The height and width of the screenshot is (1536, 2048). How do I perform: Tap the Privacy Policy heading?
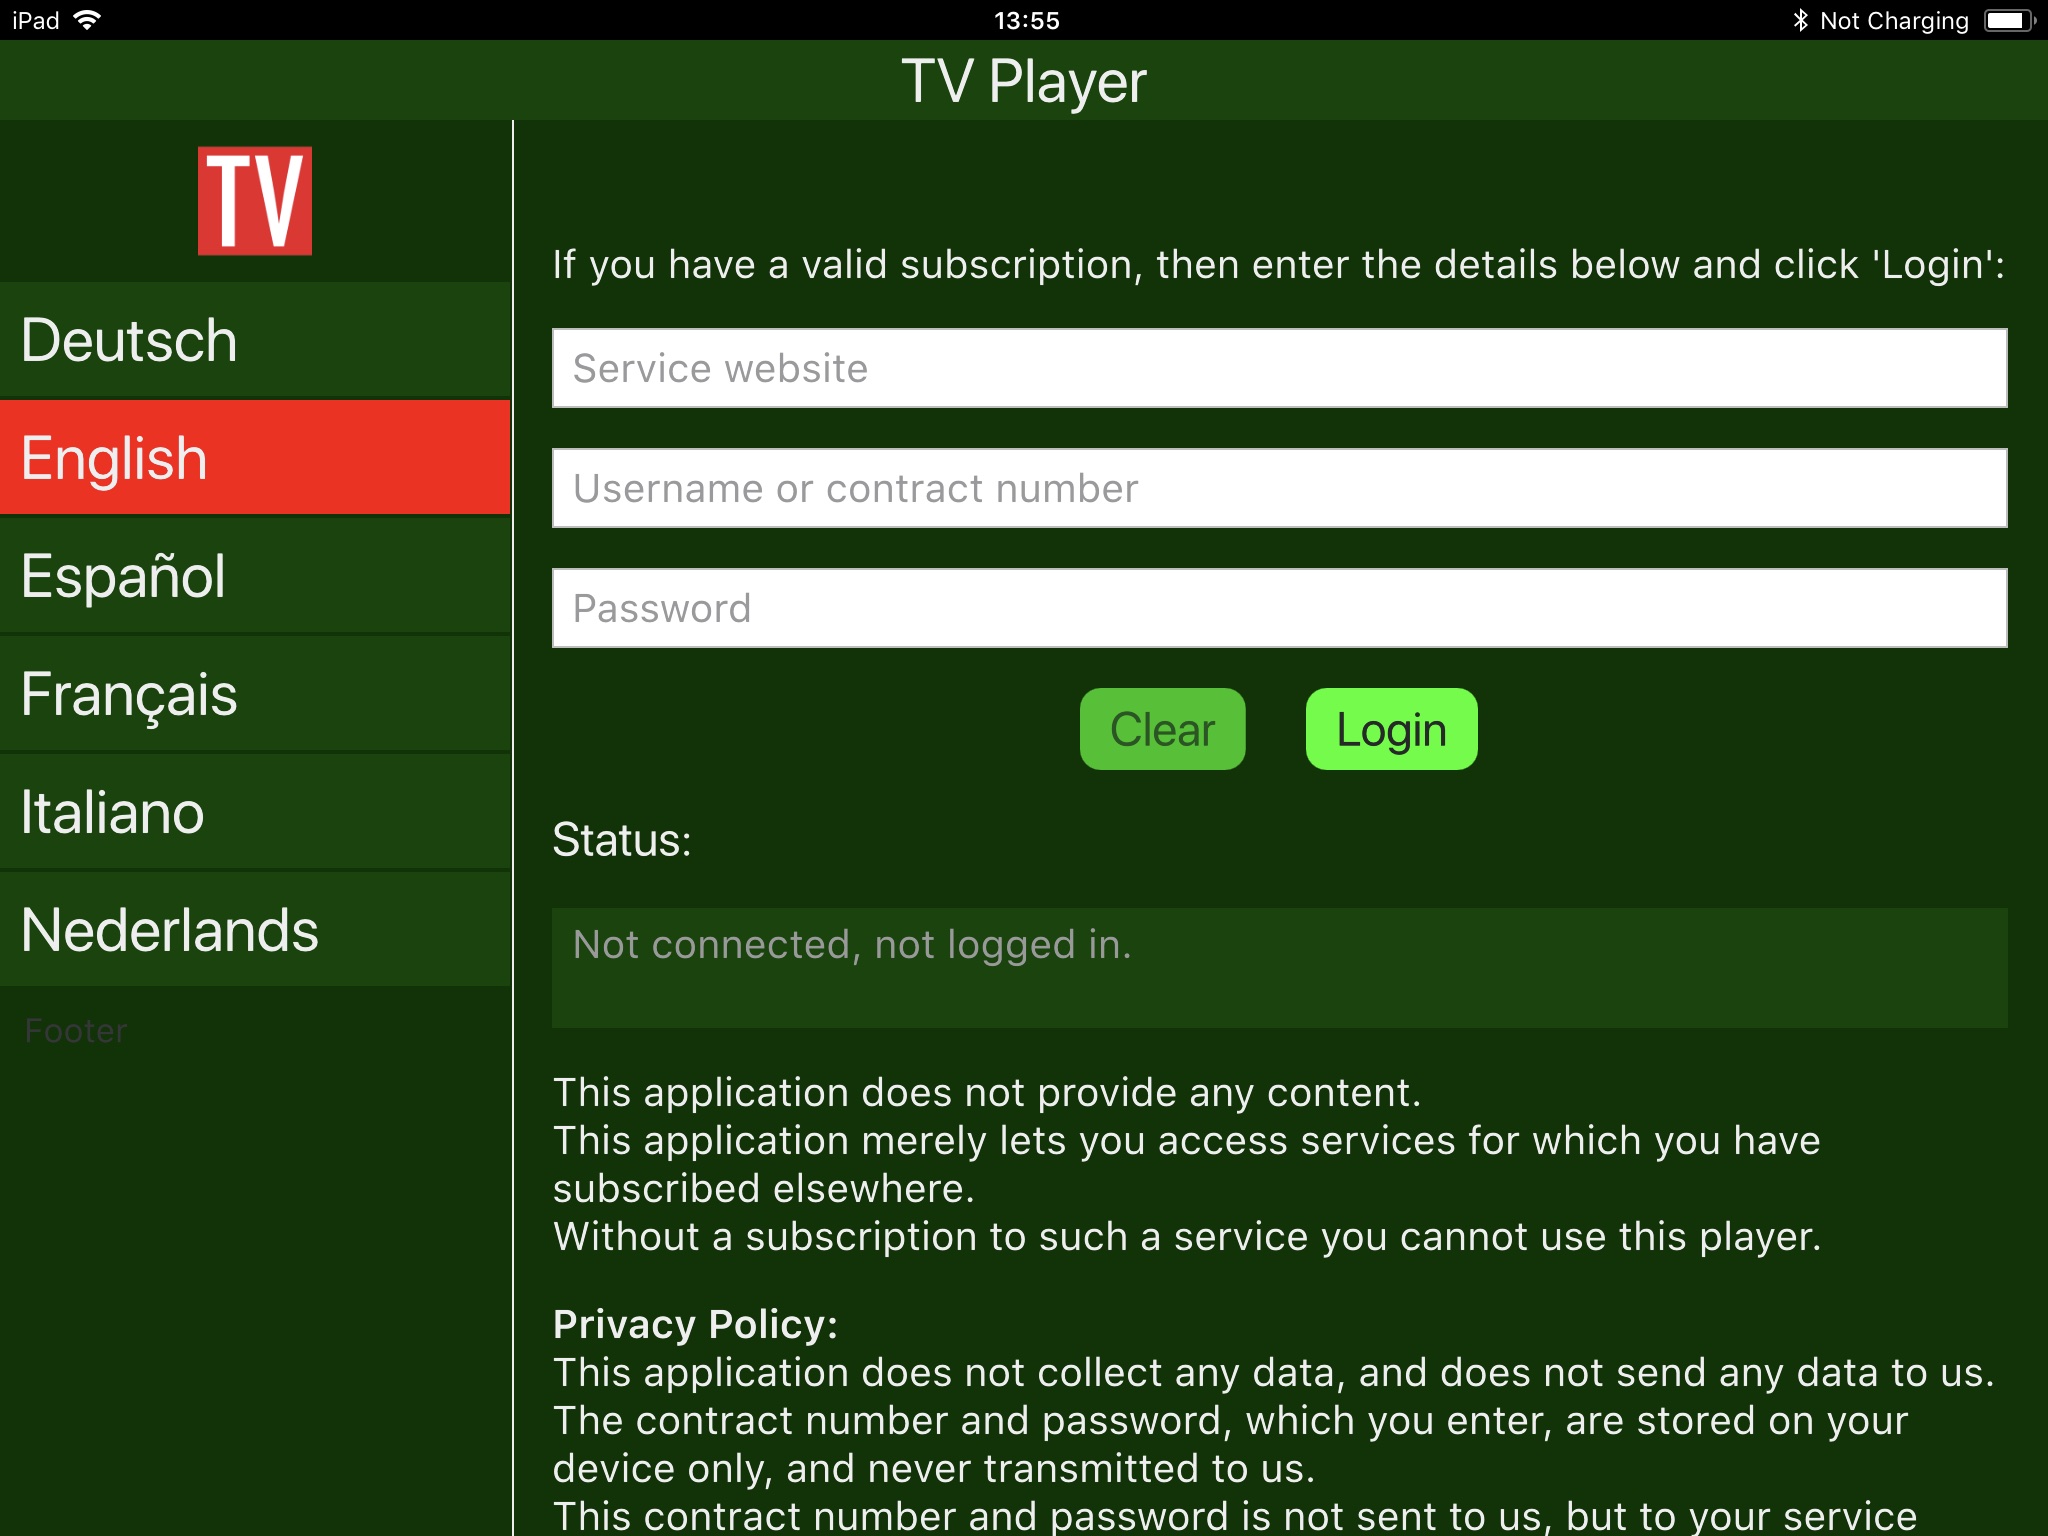[695, 1324]
